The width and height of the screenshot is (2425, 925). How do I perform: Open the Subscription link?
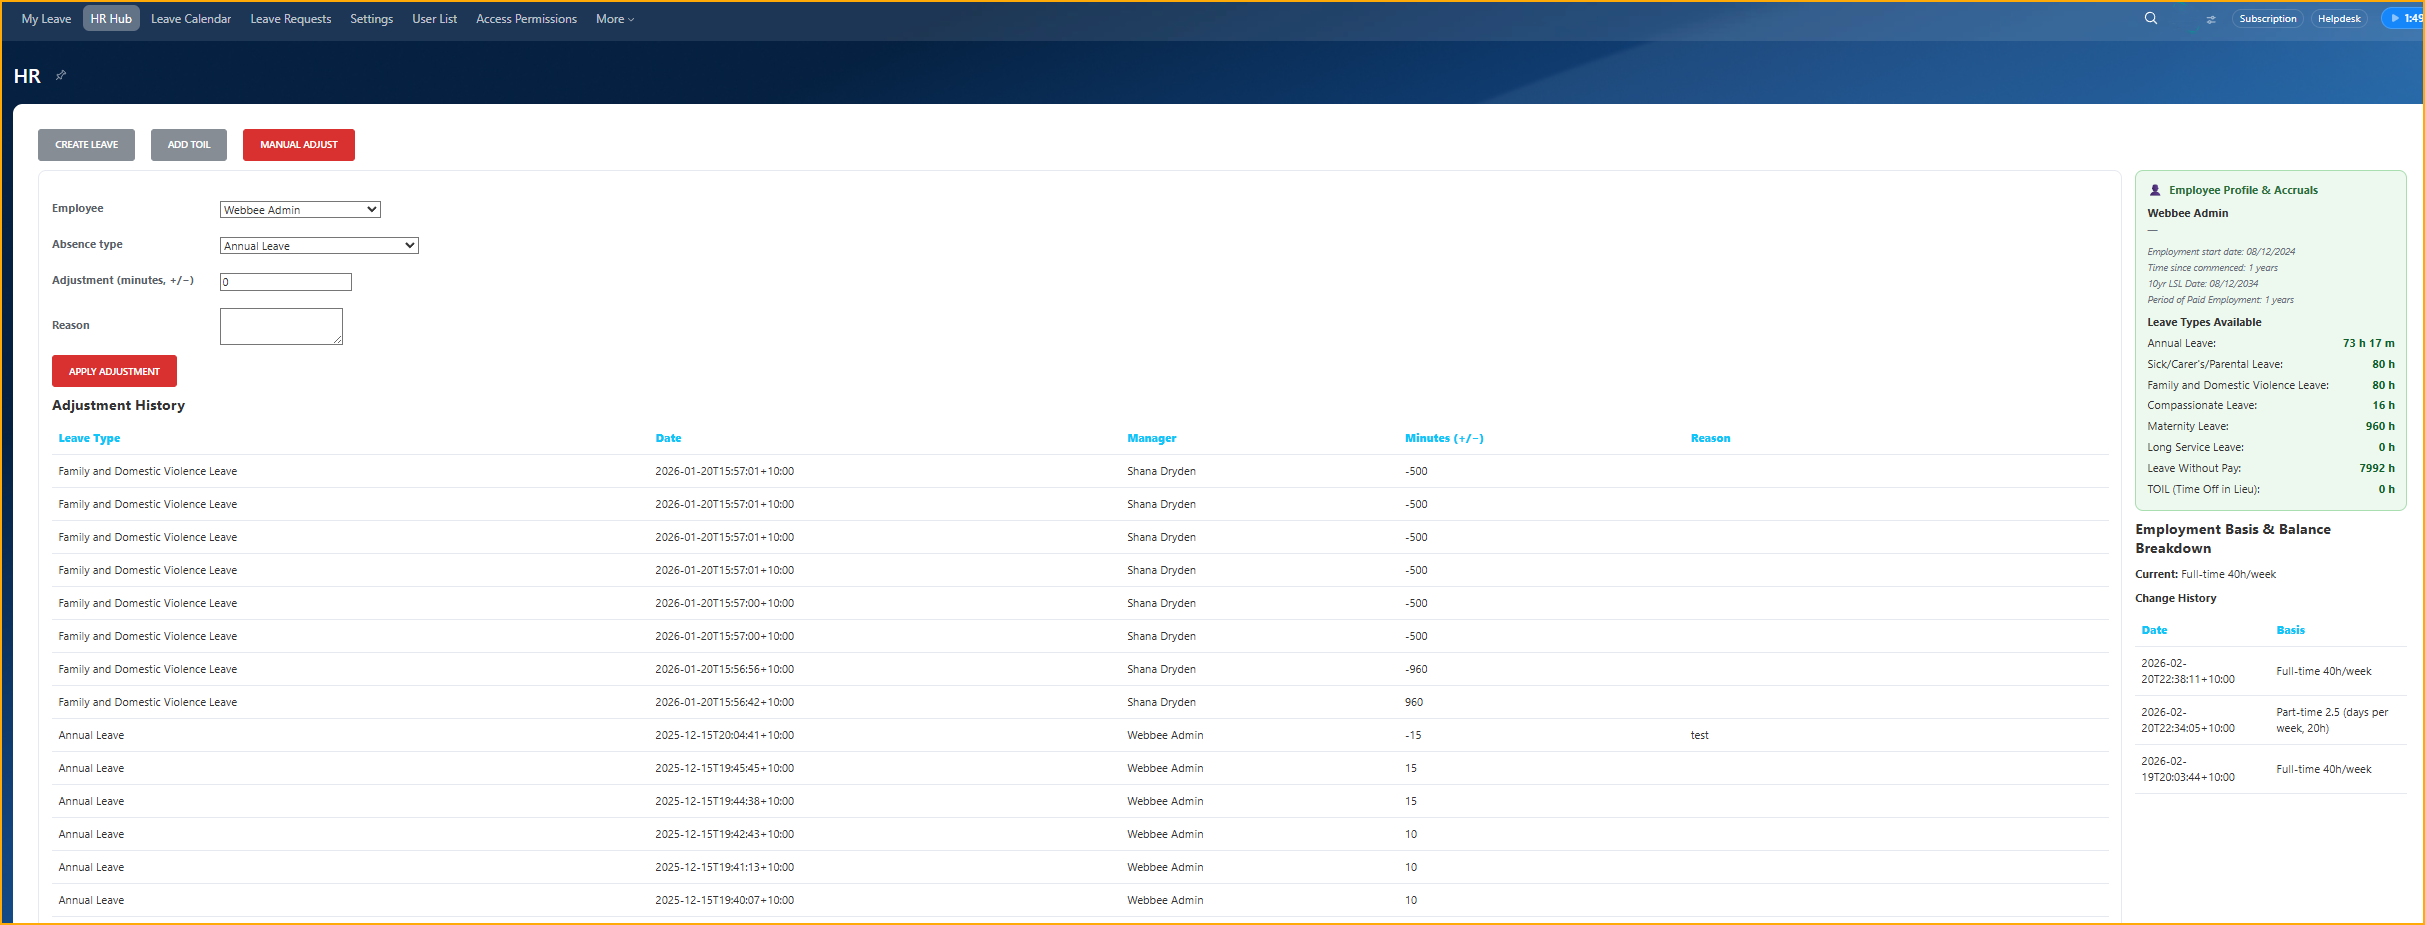coord(2267,19)
